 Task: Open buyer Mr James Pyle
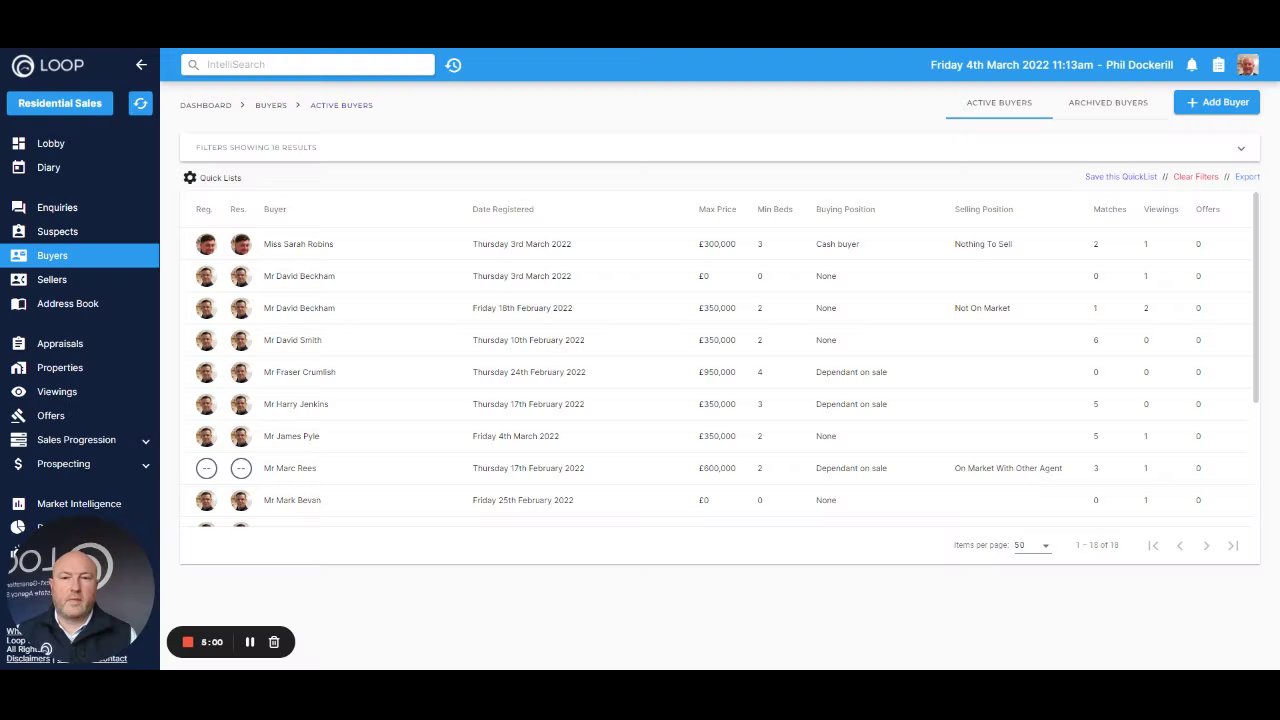pos(291,436)
